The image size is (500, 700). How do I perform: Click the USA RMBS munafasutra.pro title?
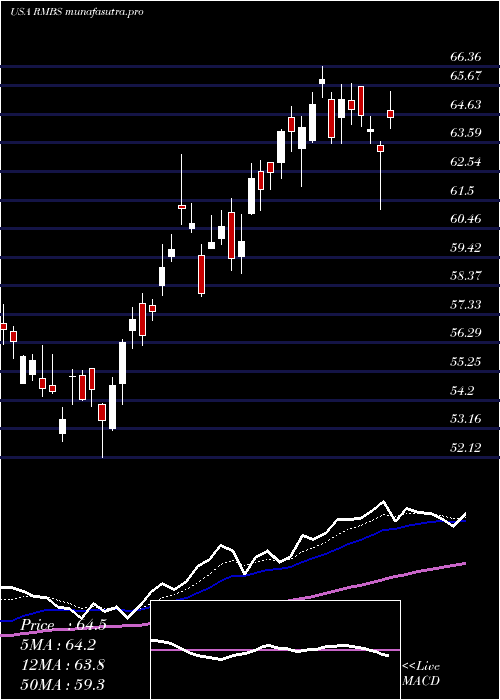[77, 12]
